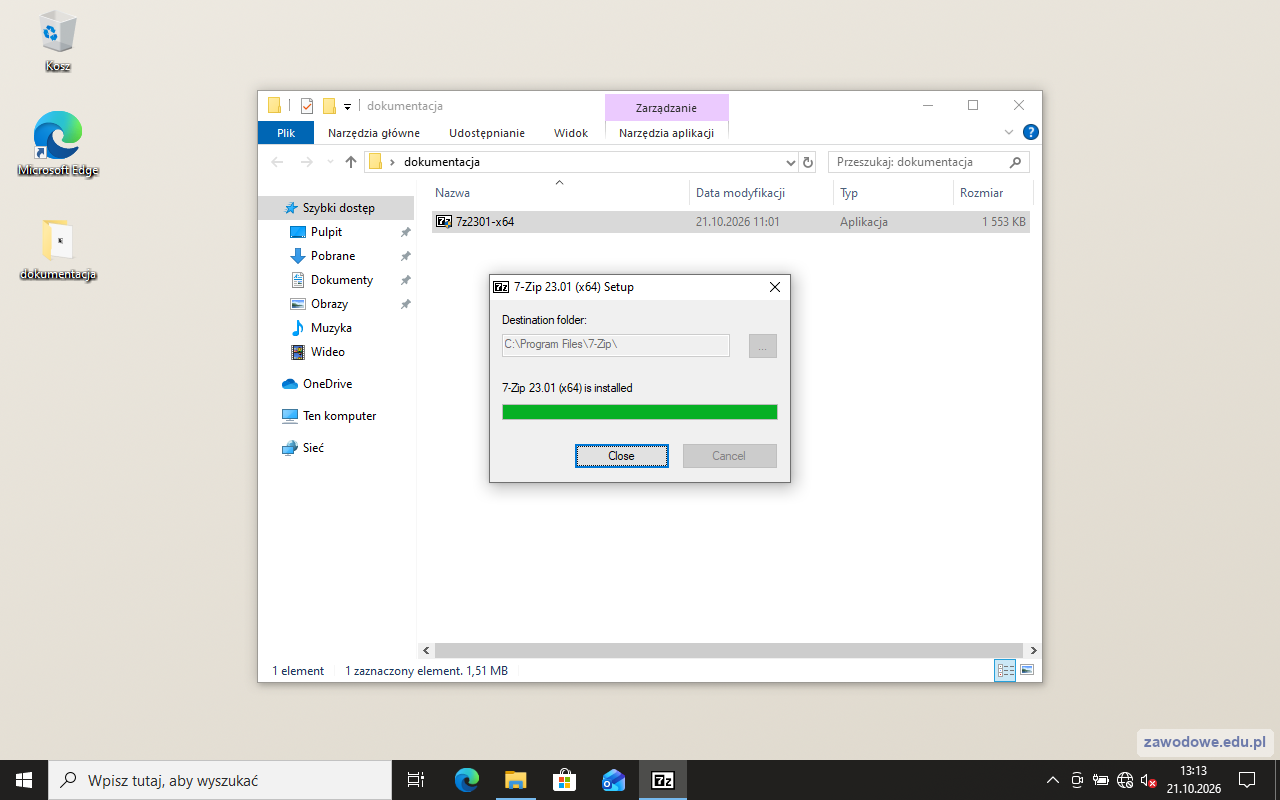
Task: Select Ten komputer in the navigation pane
Action: point(338,416)
